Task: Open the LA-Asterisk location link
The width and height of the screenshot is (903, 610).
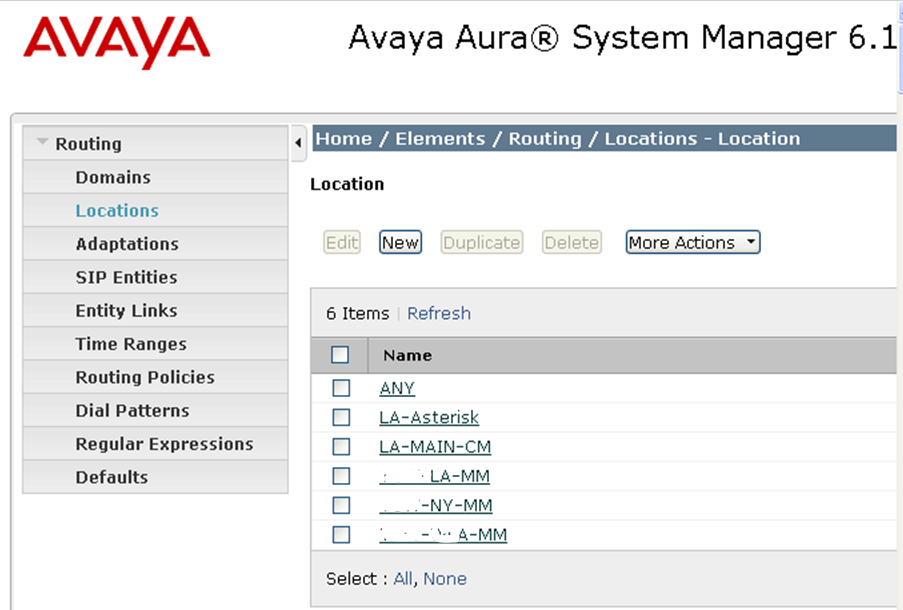Action: click(429, 417)
